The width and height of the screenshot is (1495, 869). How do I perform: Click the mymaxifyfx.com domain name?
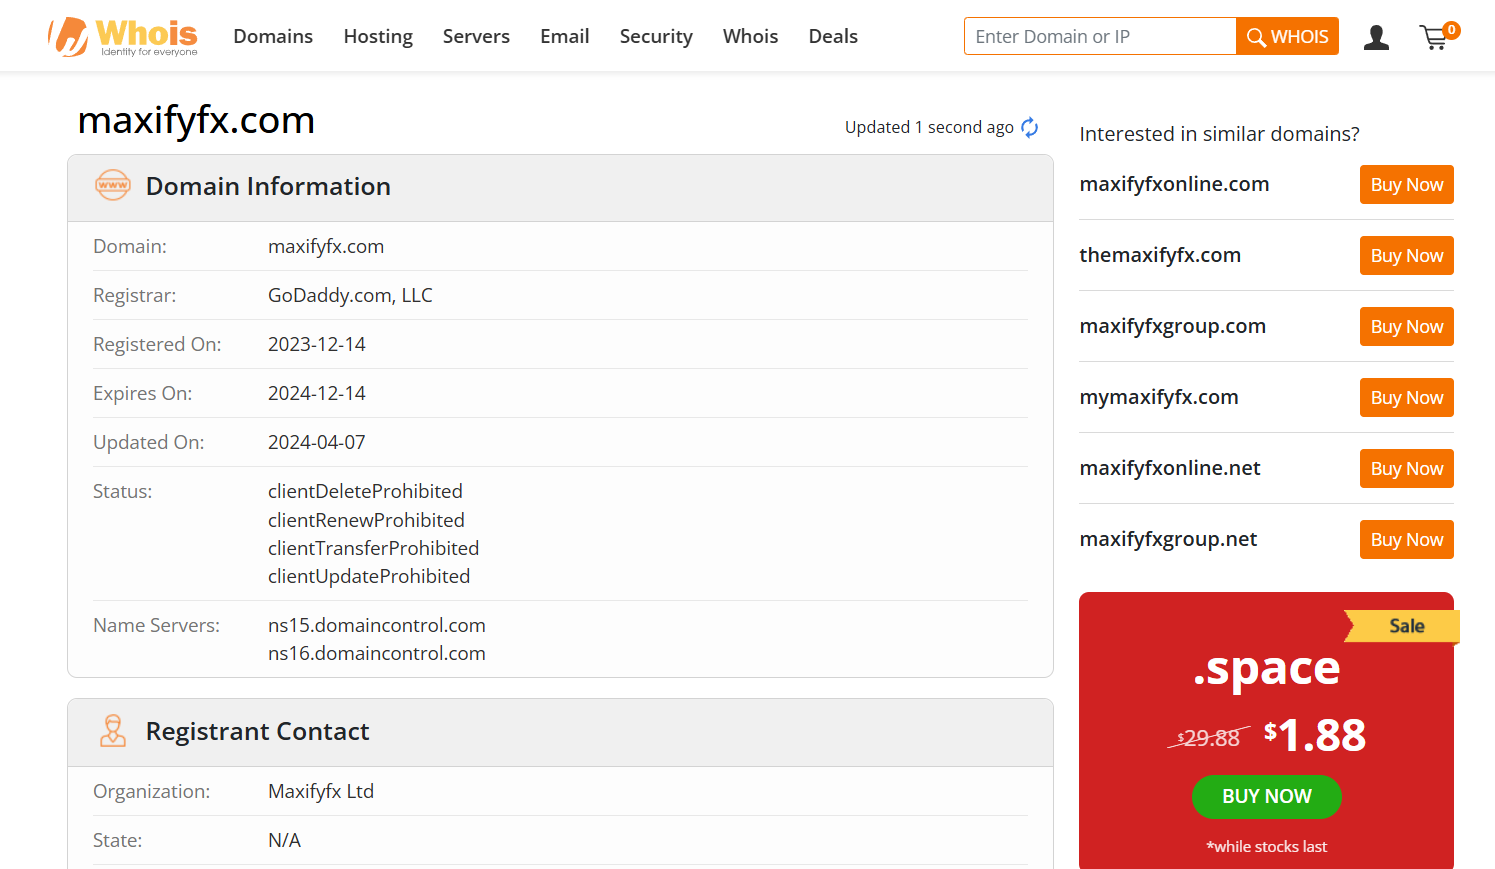pos(1159,397)
